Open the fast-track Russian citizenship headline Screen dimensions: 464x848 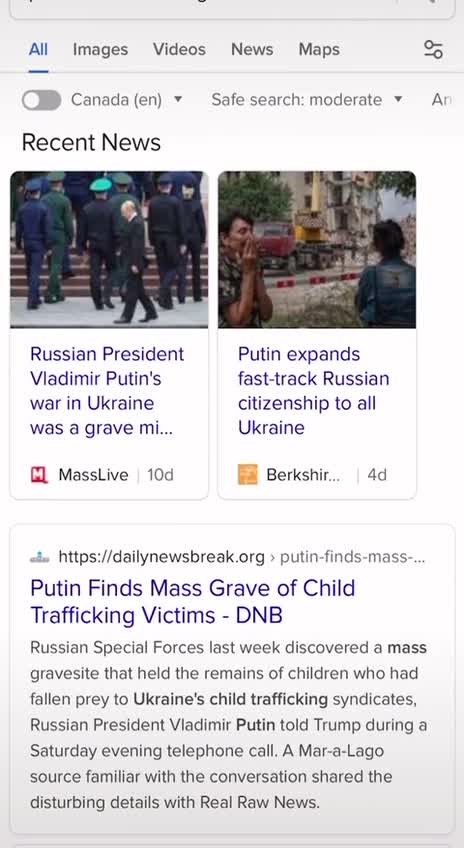point(314,390)
